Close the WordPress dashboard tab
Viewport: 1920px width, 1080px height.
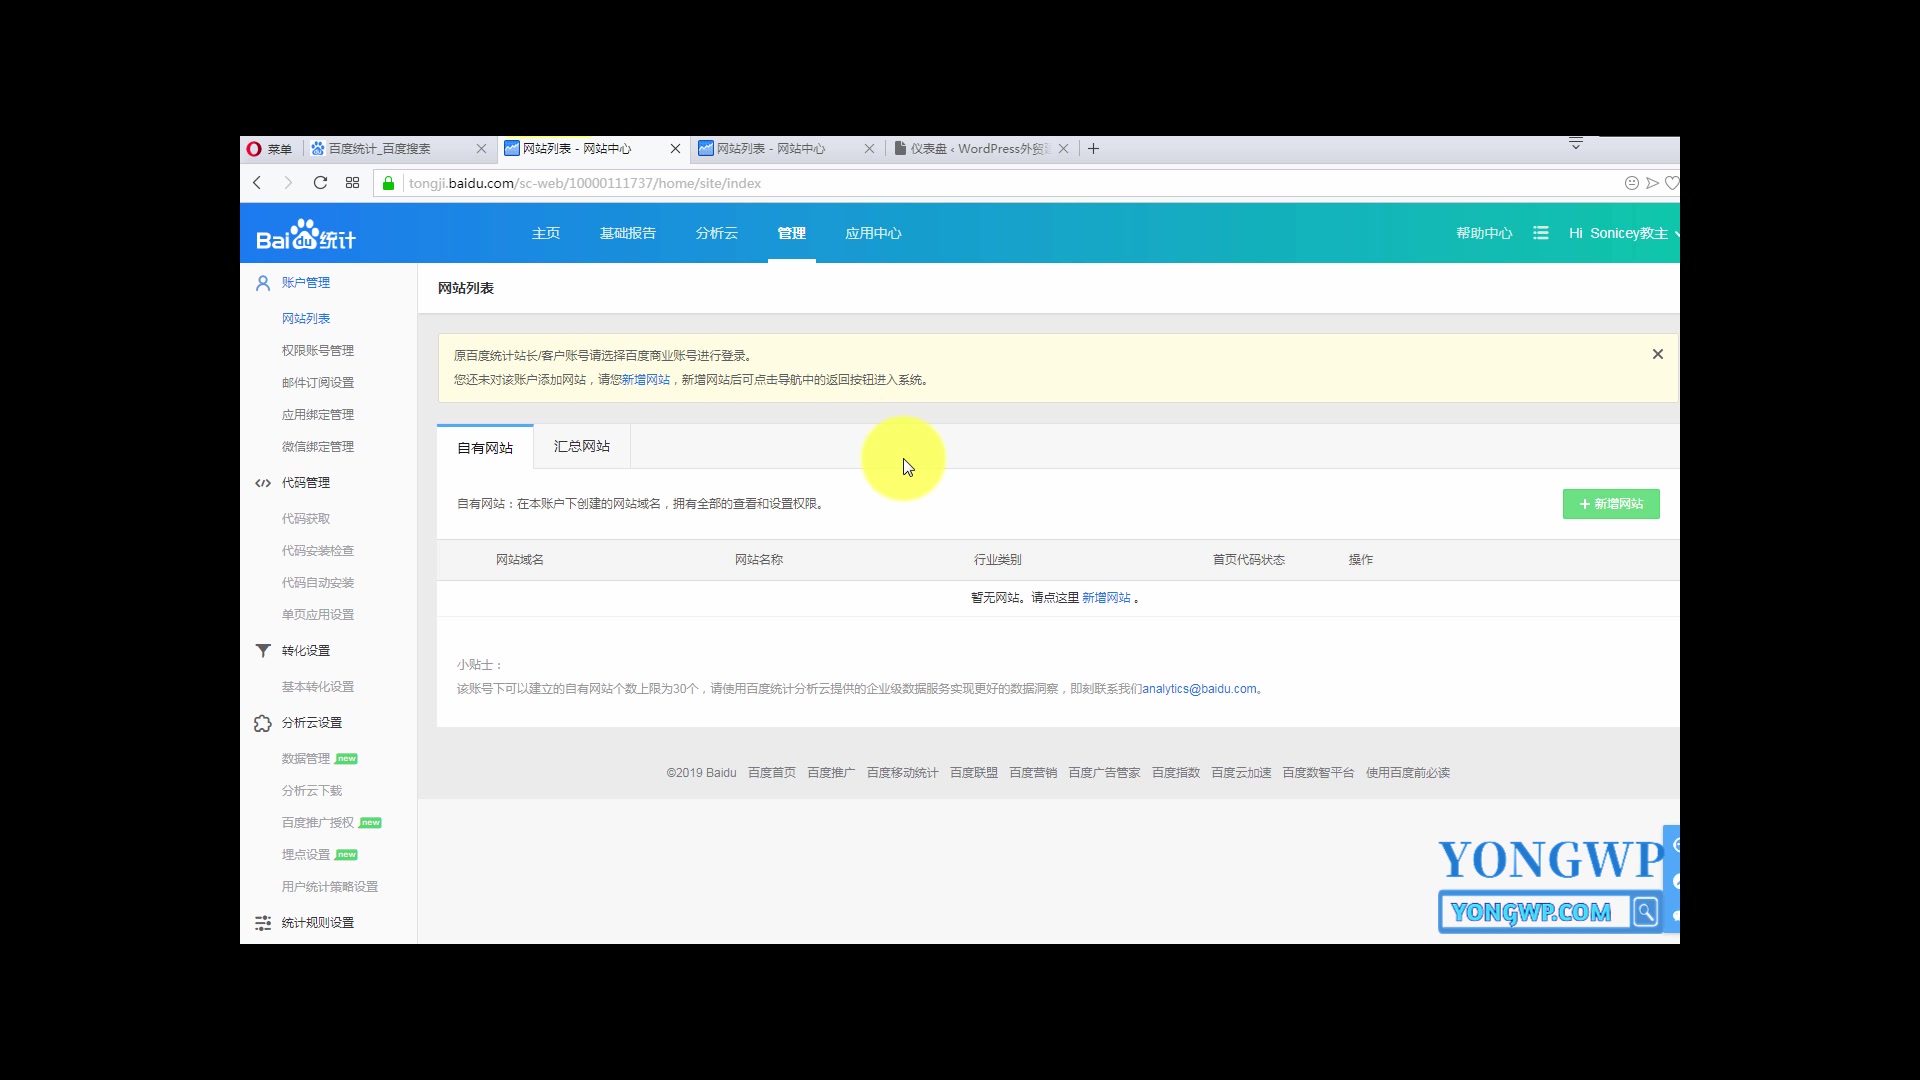pos(1063,149)
